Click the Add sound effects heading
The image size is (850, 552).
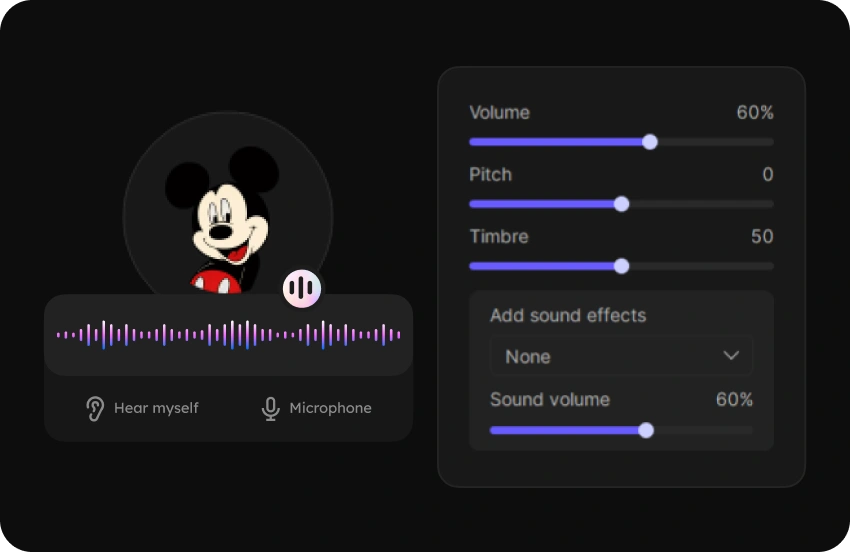[568, 316]
